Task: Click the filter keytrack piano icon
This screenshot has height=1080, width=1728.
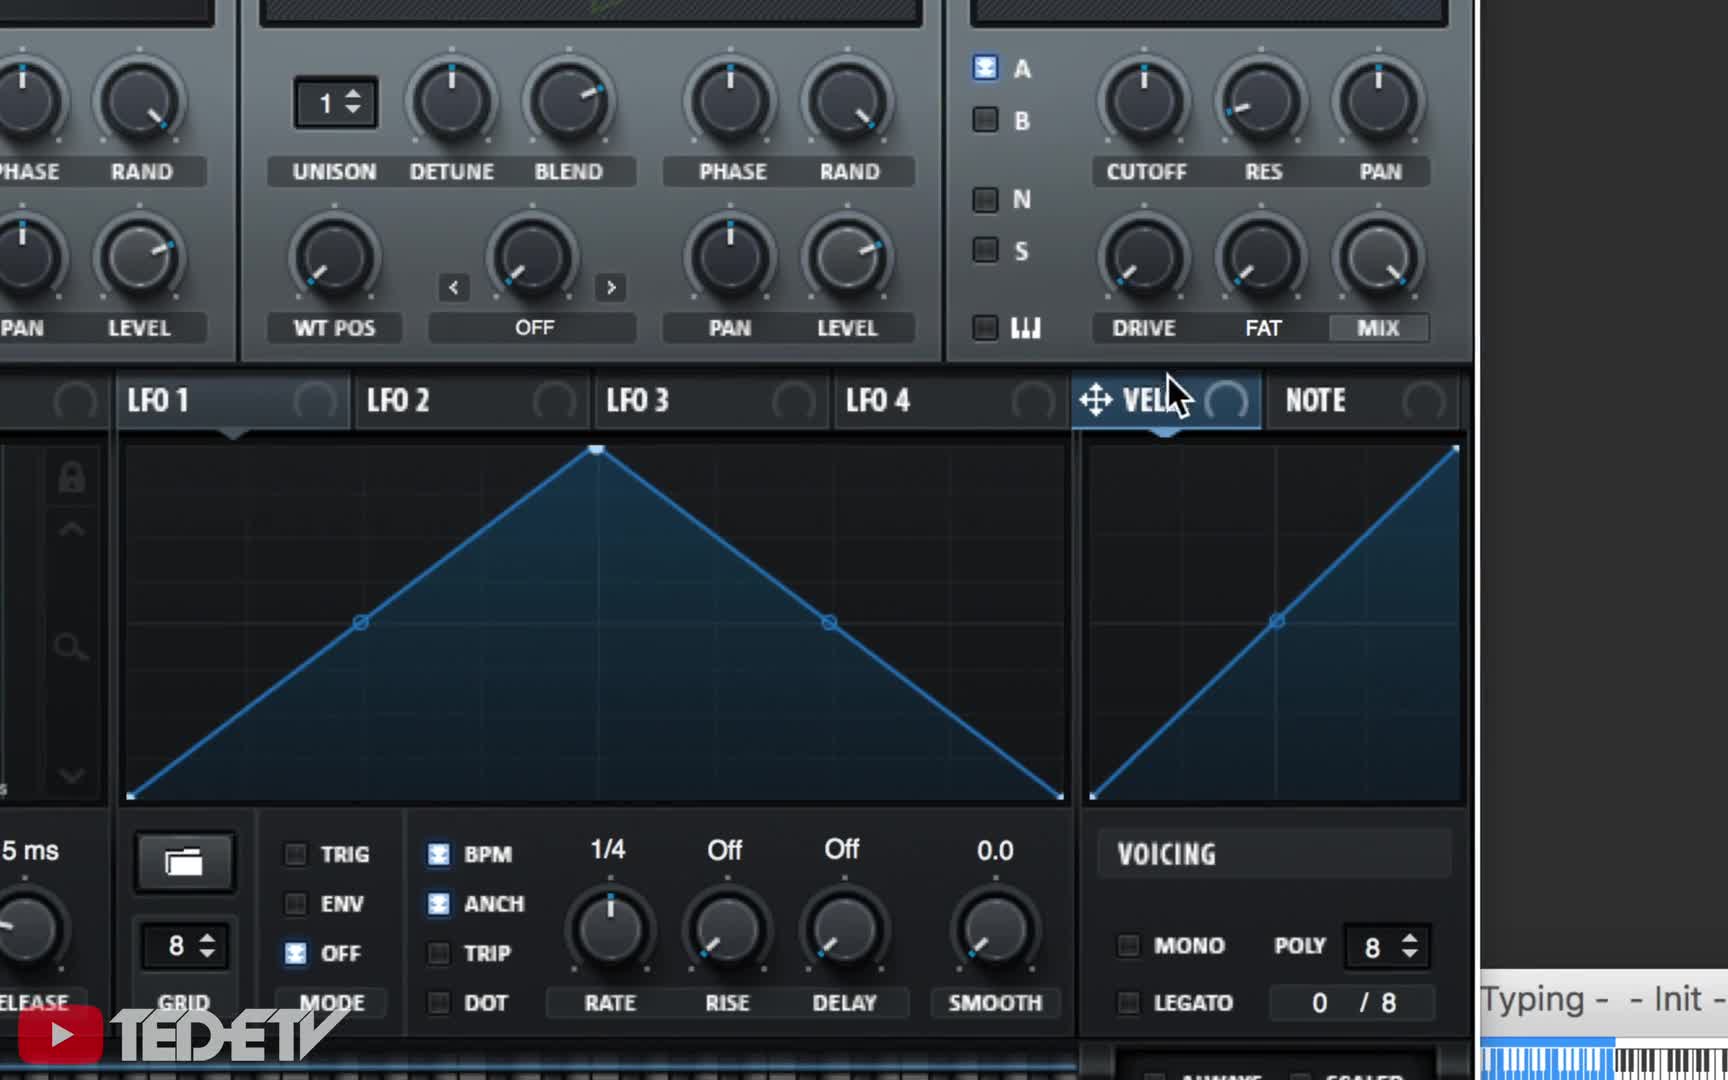Action: point(1025,328)
